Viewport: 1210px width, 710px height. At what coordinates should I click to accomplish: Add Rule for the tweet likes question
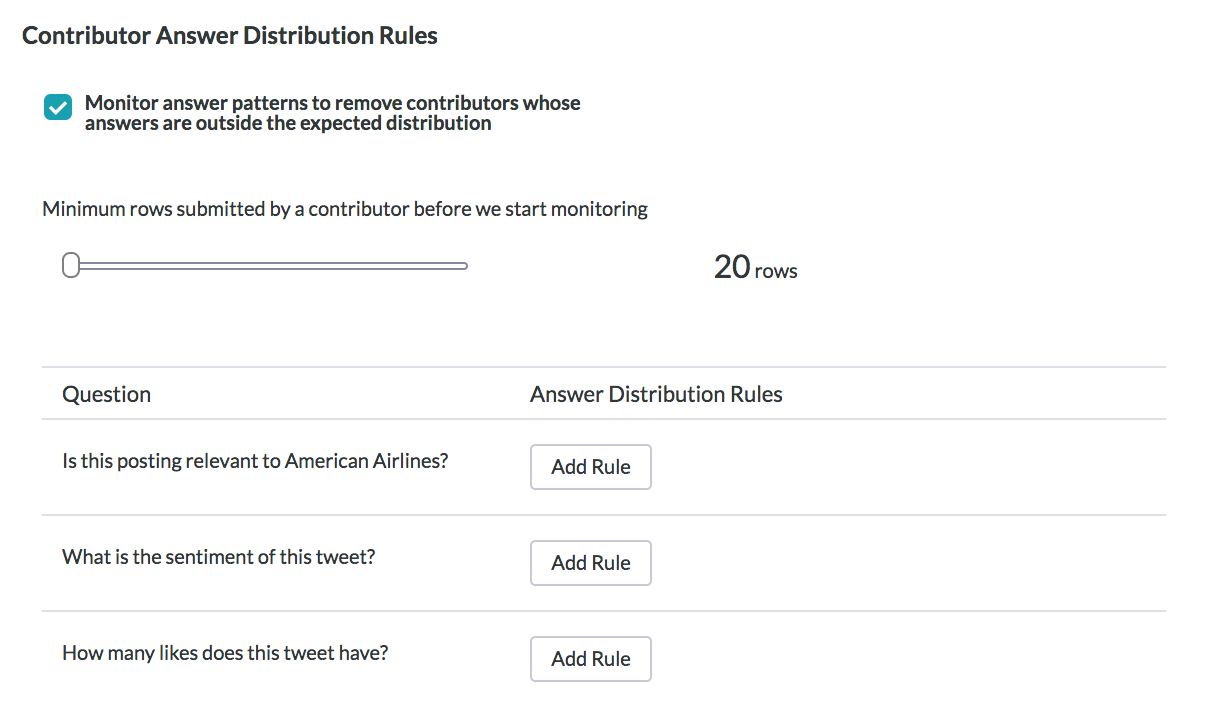pyautogui.click(x=591, y=659)
